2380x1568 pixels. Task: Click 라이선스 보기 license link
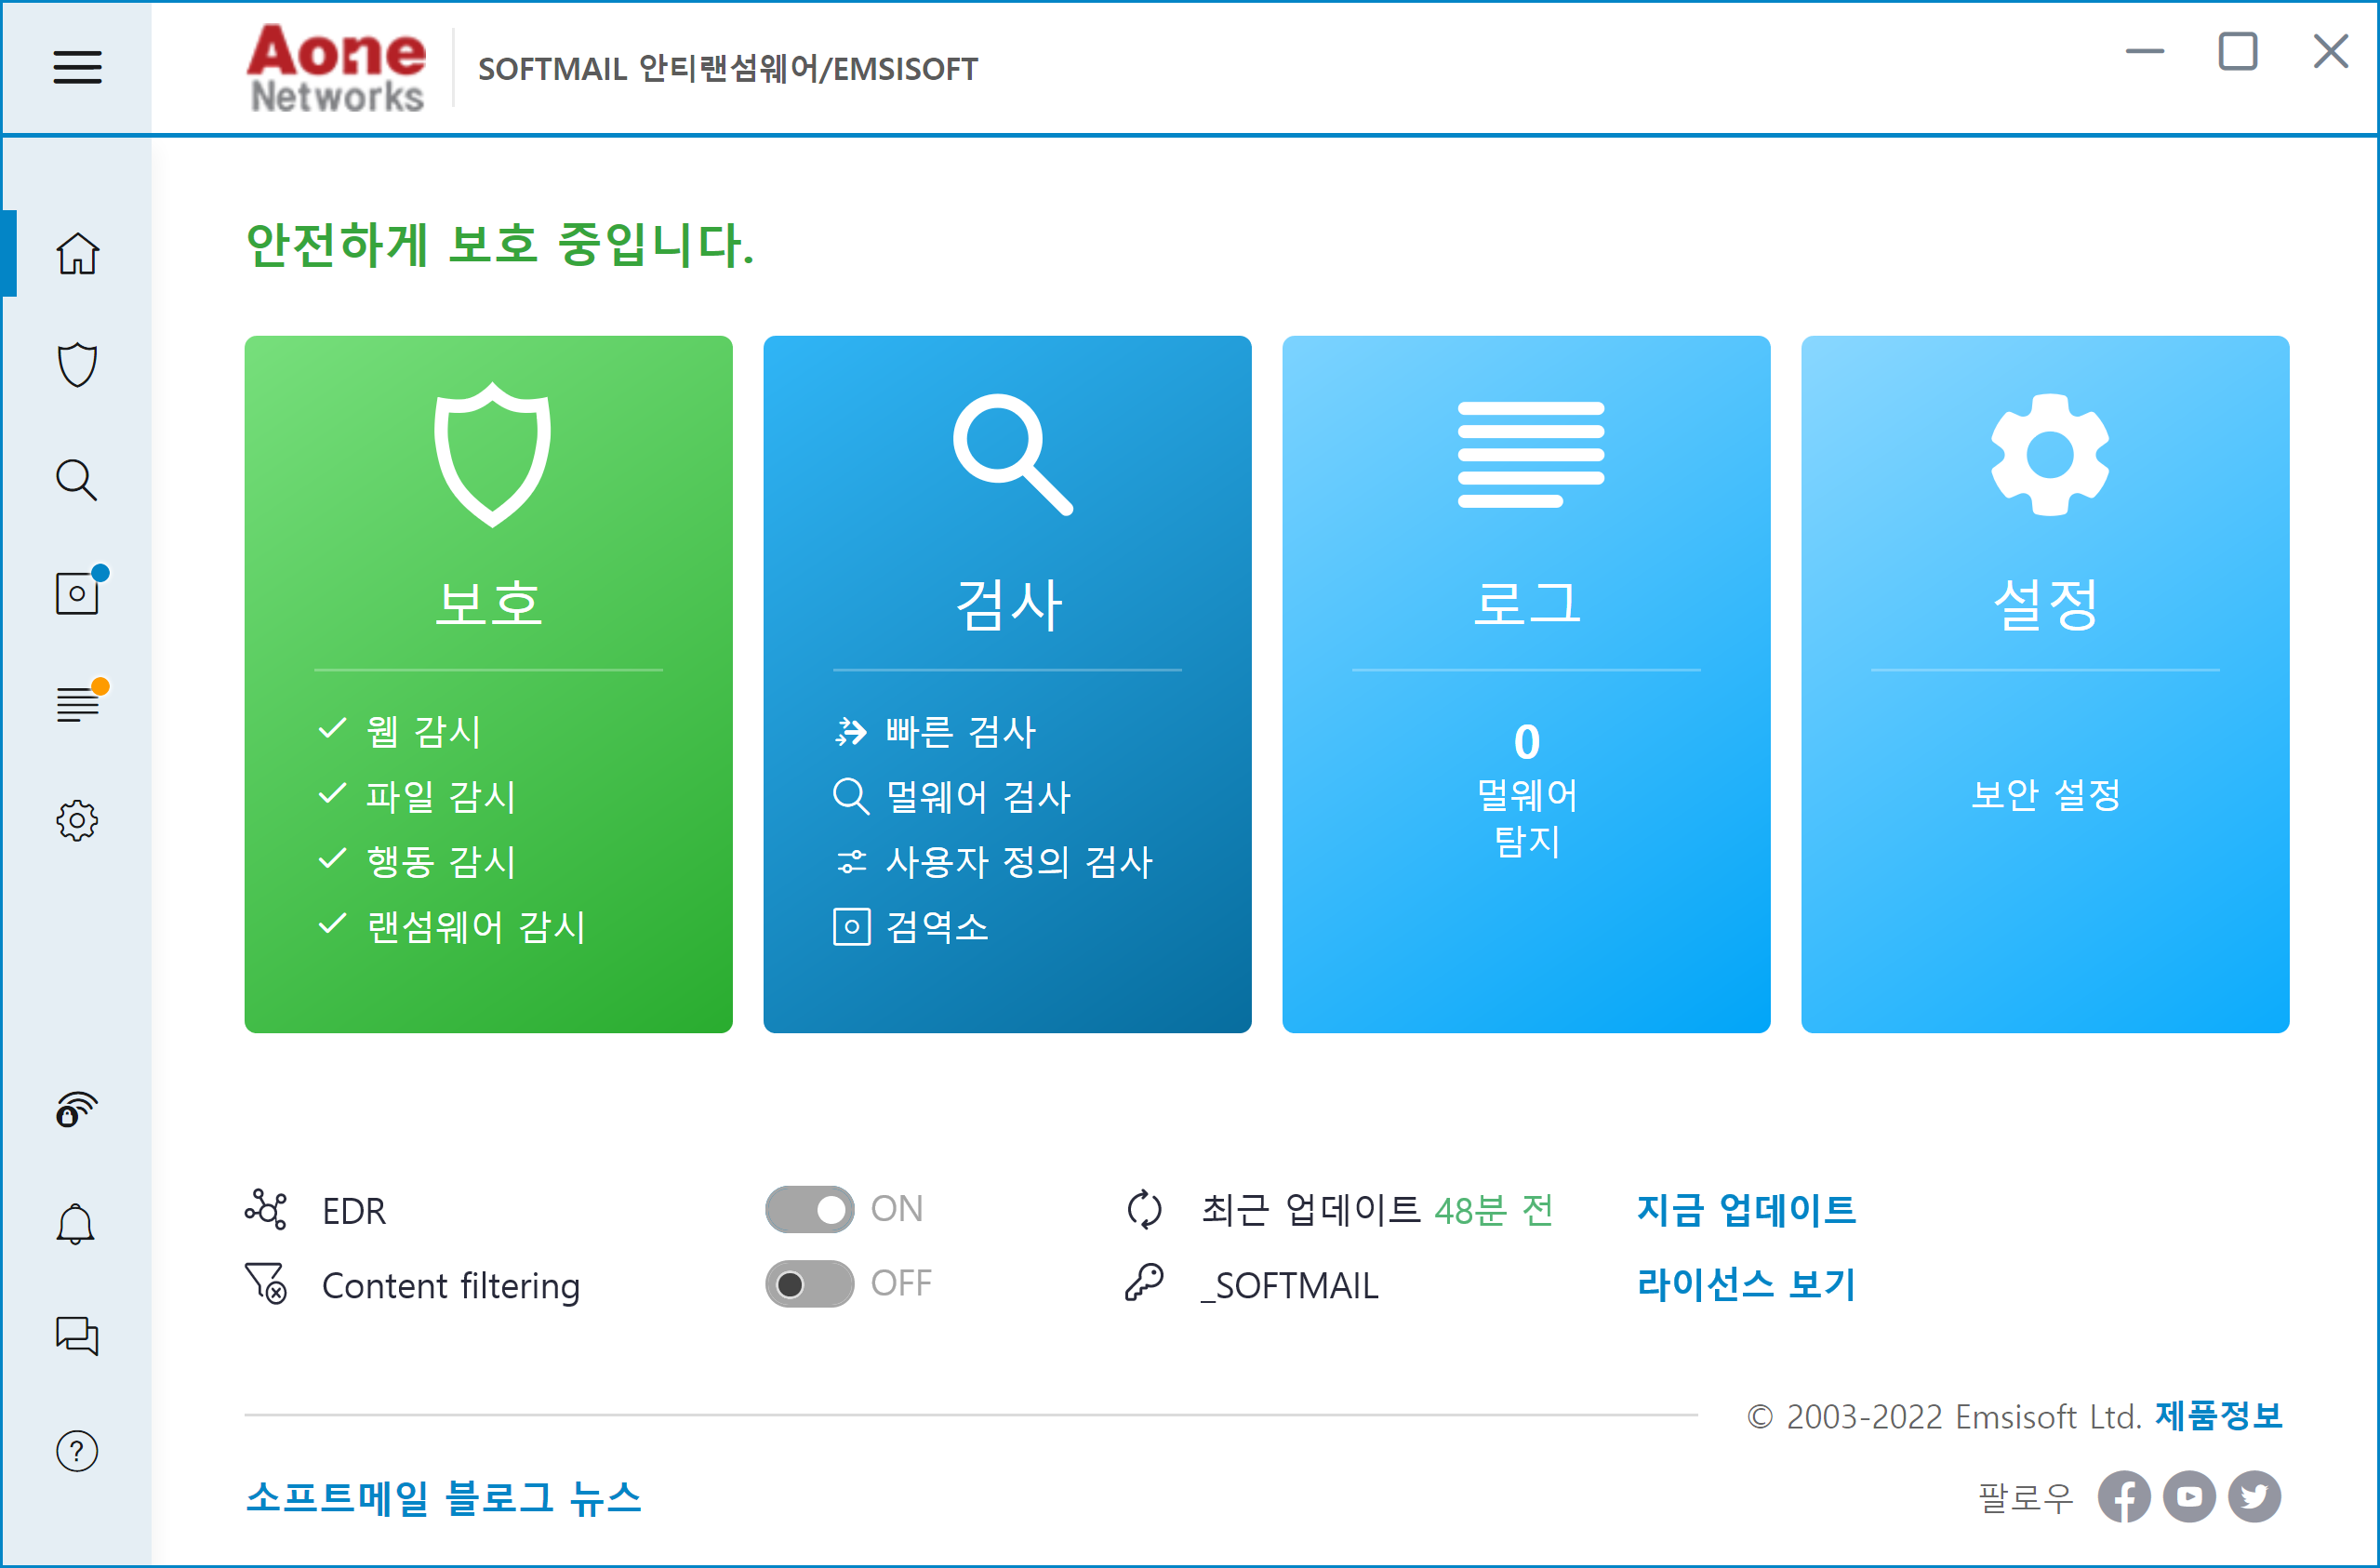(x=1746, y=1284)
